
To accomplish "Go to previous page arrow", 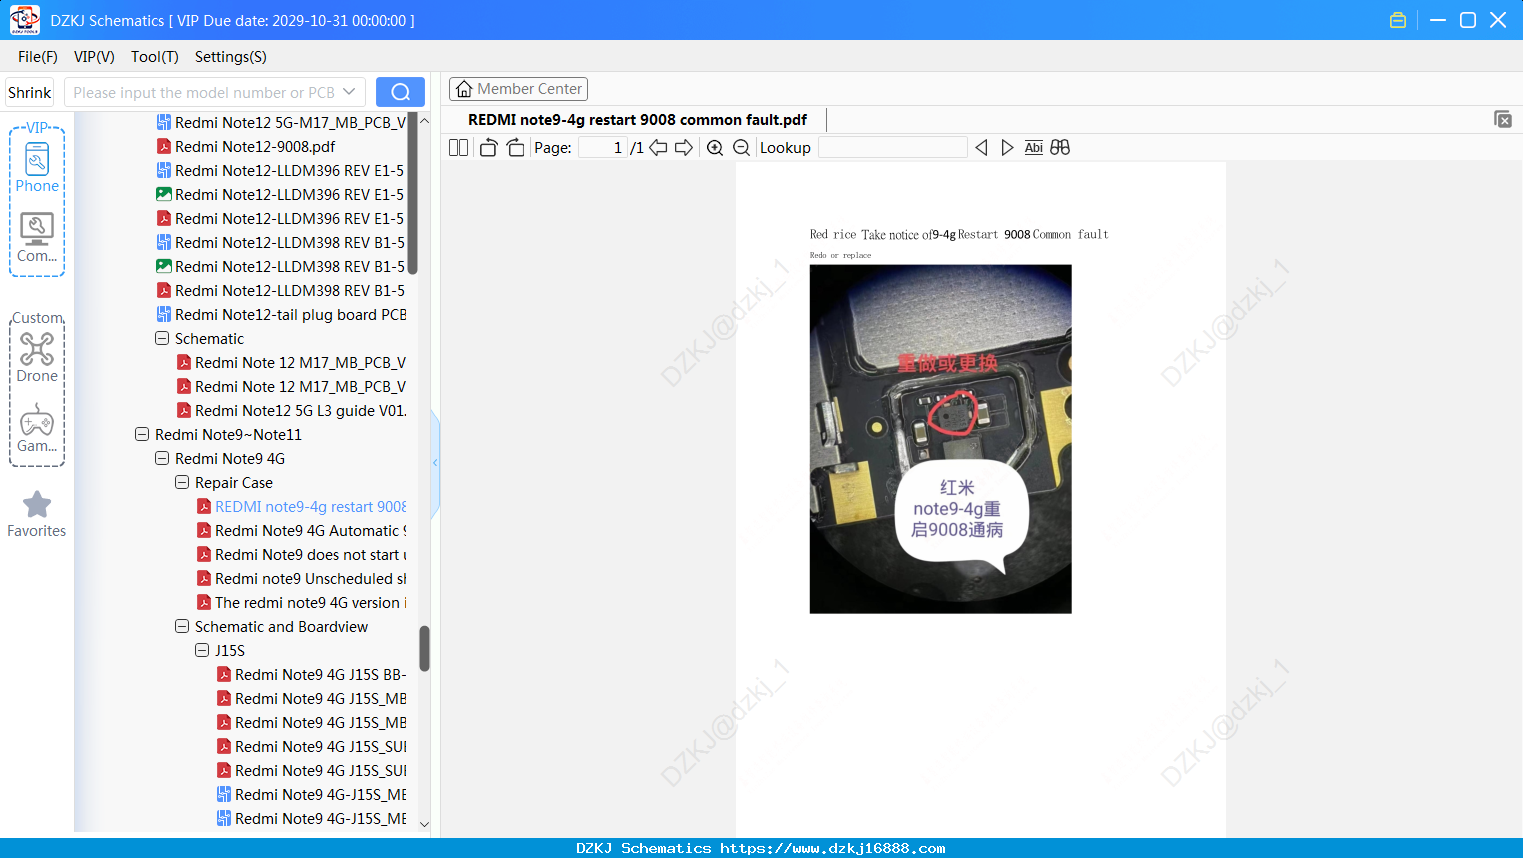I will [x=658, y=148].
